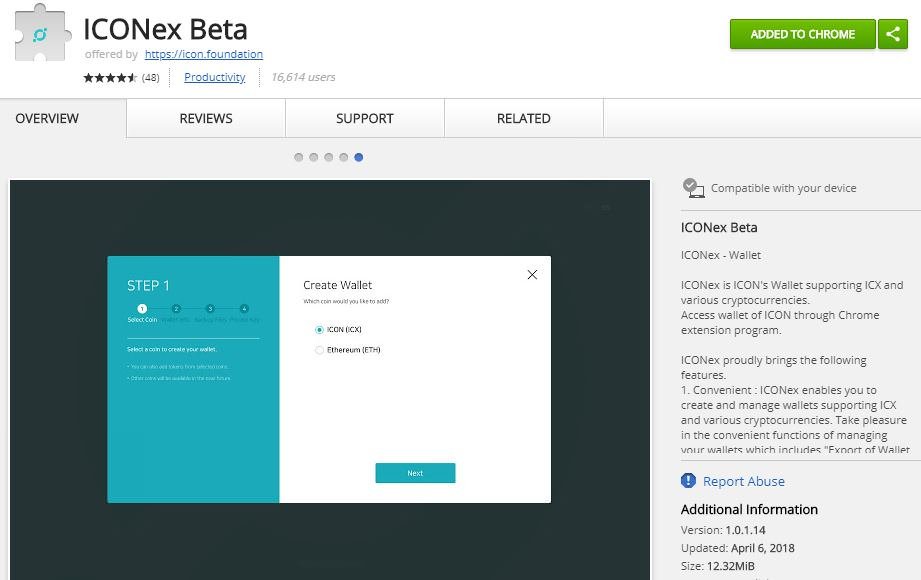Click step 4 circle in wizard
Screen dimensions: 921x580
point(244,309)
